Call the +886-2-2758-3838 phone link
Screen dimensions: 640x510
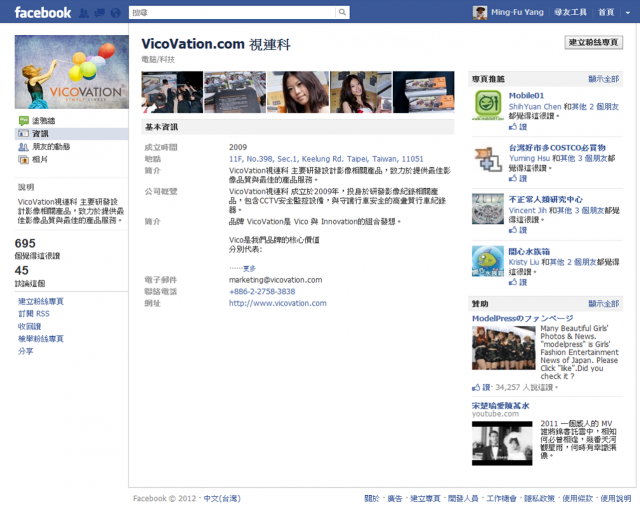(x=262, y=291)
